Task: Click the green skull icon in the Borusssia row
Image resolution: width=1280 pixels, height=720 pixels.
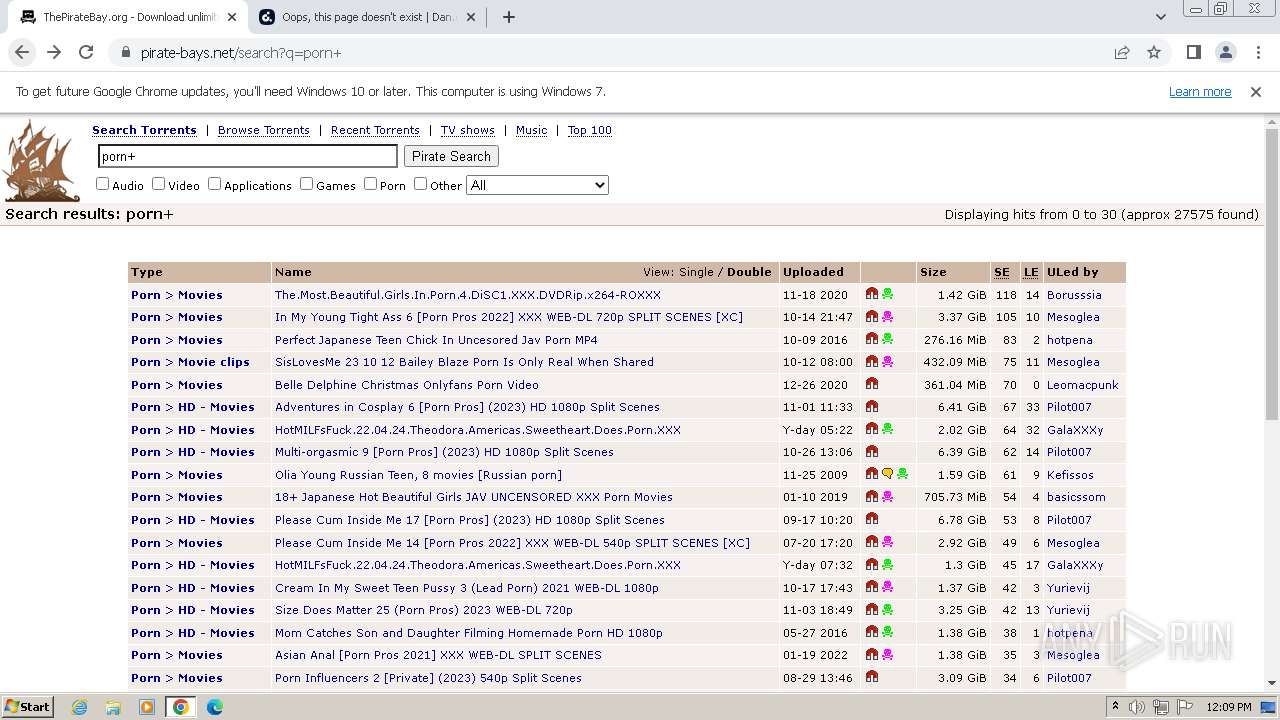Action: [887, 295]
